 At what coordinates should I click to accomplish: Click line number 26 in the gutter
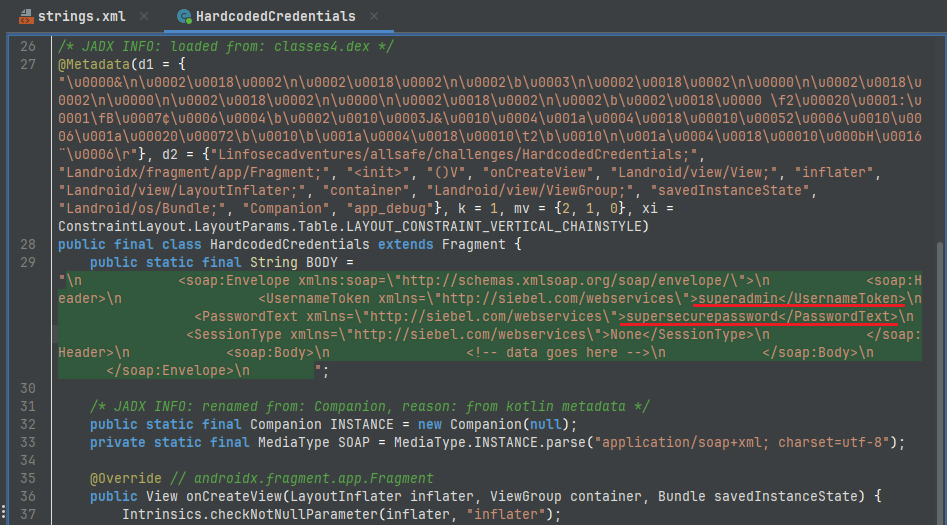click(28, 47)
